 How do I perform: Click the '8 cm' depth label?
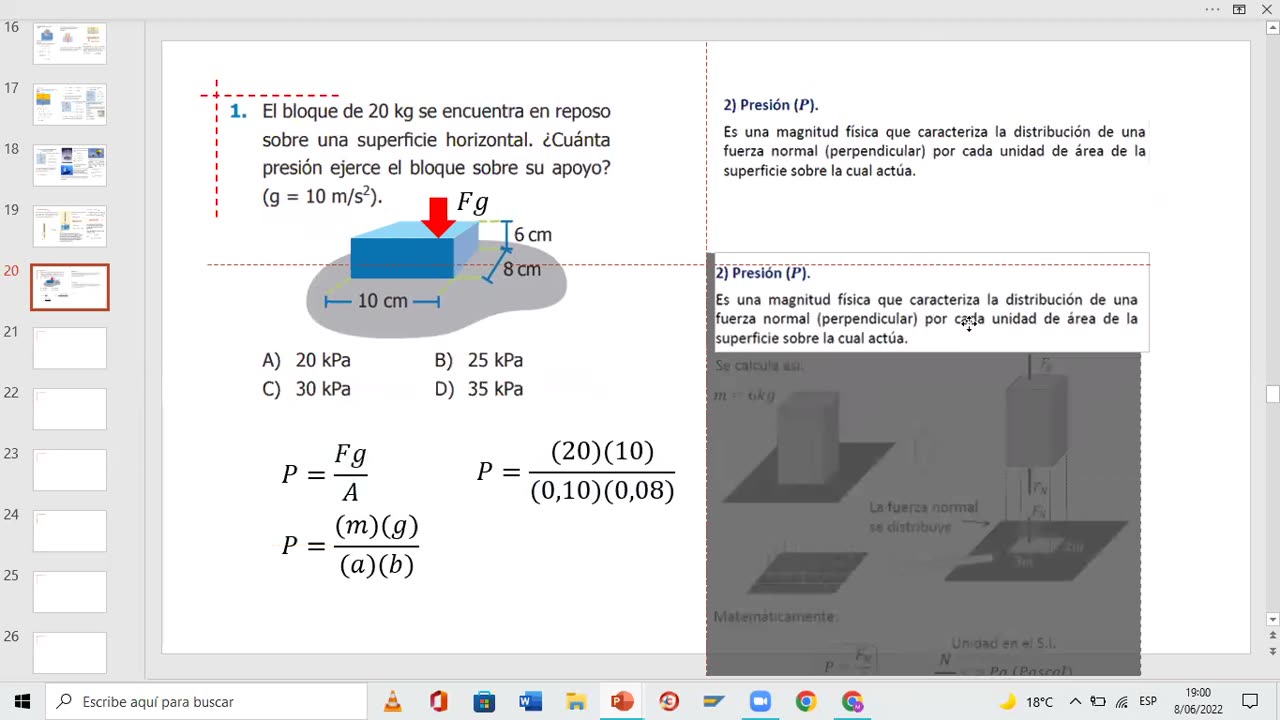coord(522,269)
